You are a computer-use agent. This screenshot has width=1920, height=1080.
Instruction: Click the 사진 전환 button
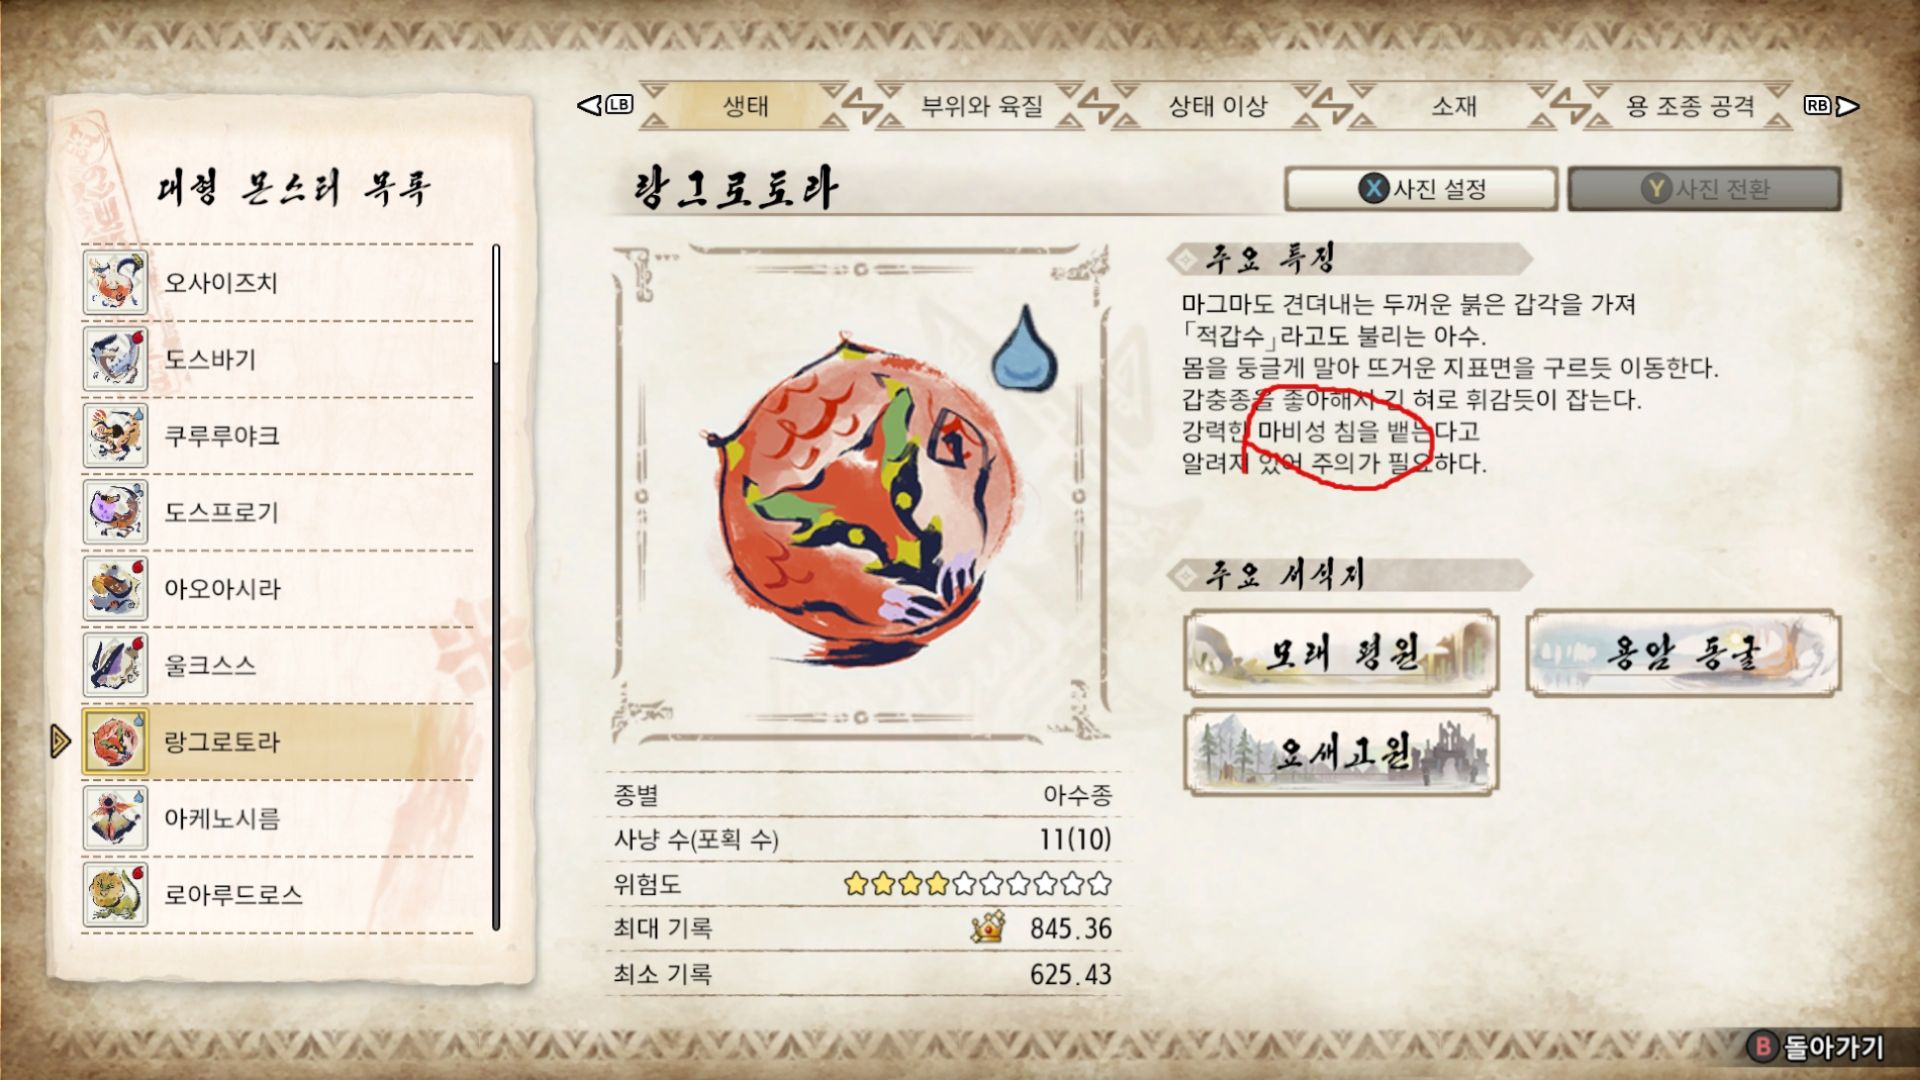click(x=1704, y=189)
